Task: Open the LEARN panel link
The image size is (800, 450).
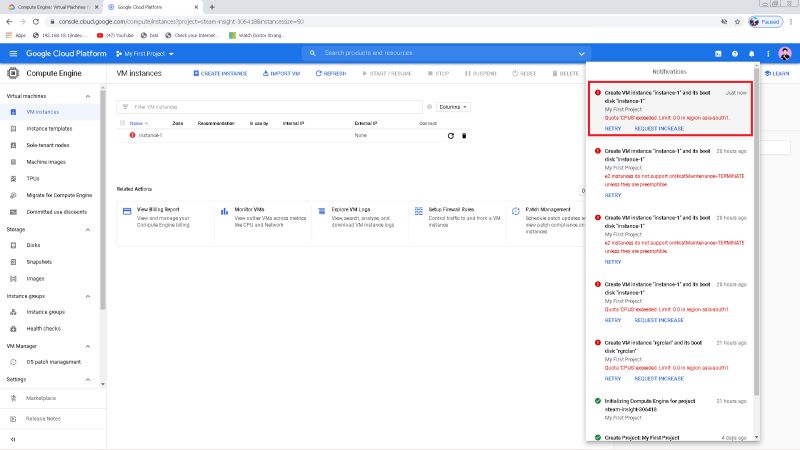Action: (x=777, y=73)
